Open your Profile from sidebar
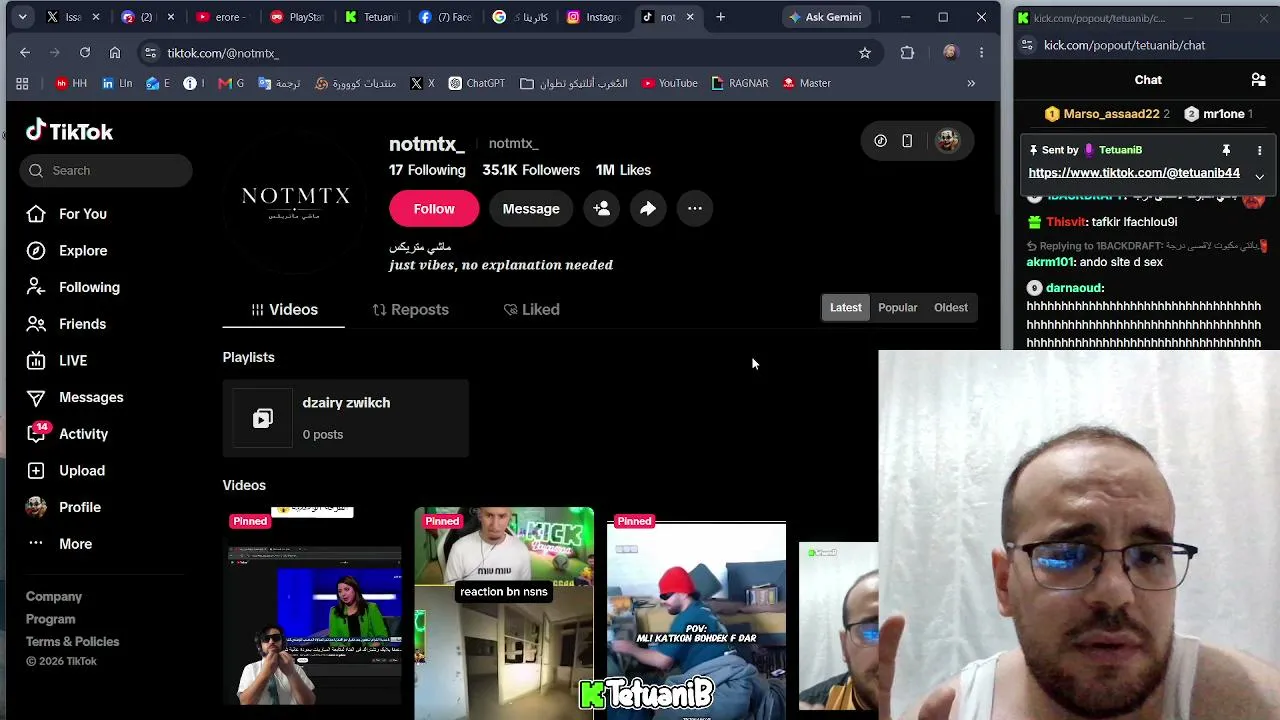Viewport: 1280px width, 720px height. 64,507
